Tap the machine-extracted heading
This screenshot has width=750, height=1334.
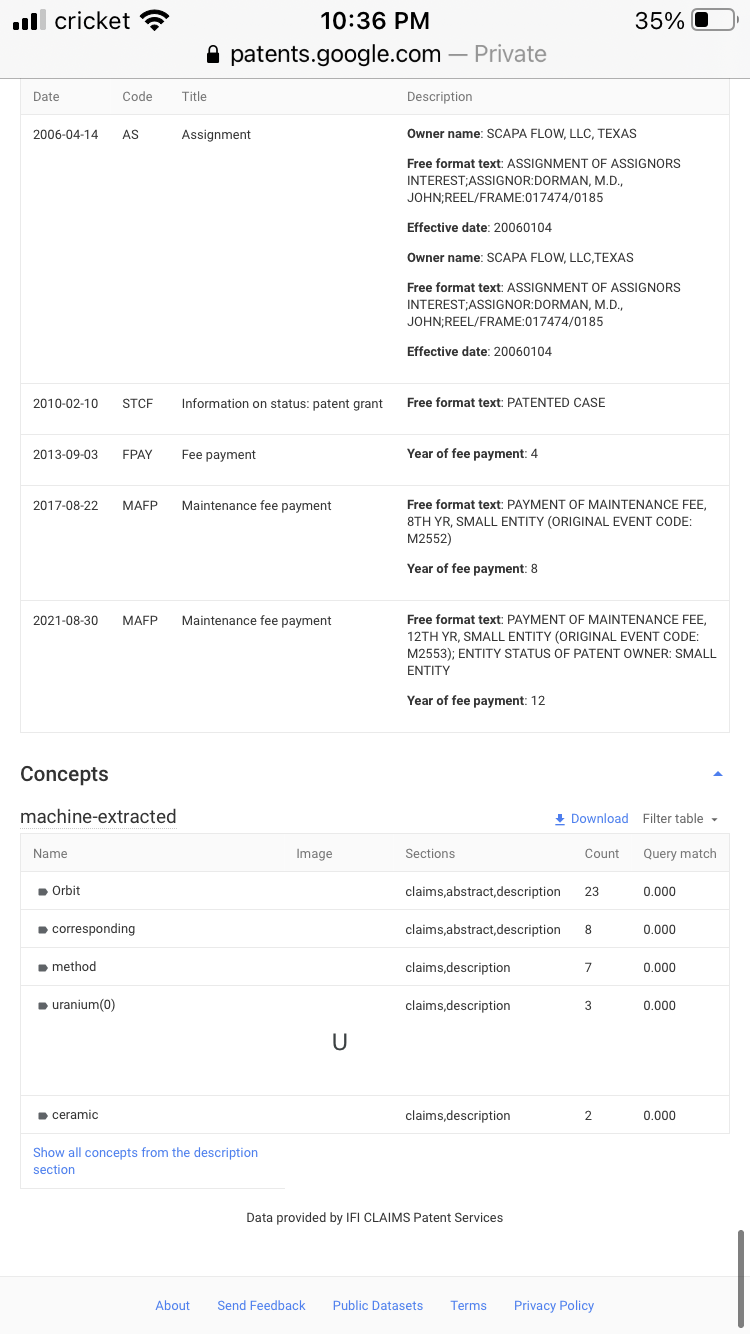[98, 817]
